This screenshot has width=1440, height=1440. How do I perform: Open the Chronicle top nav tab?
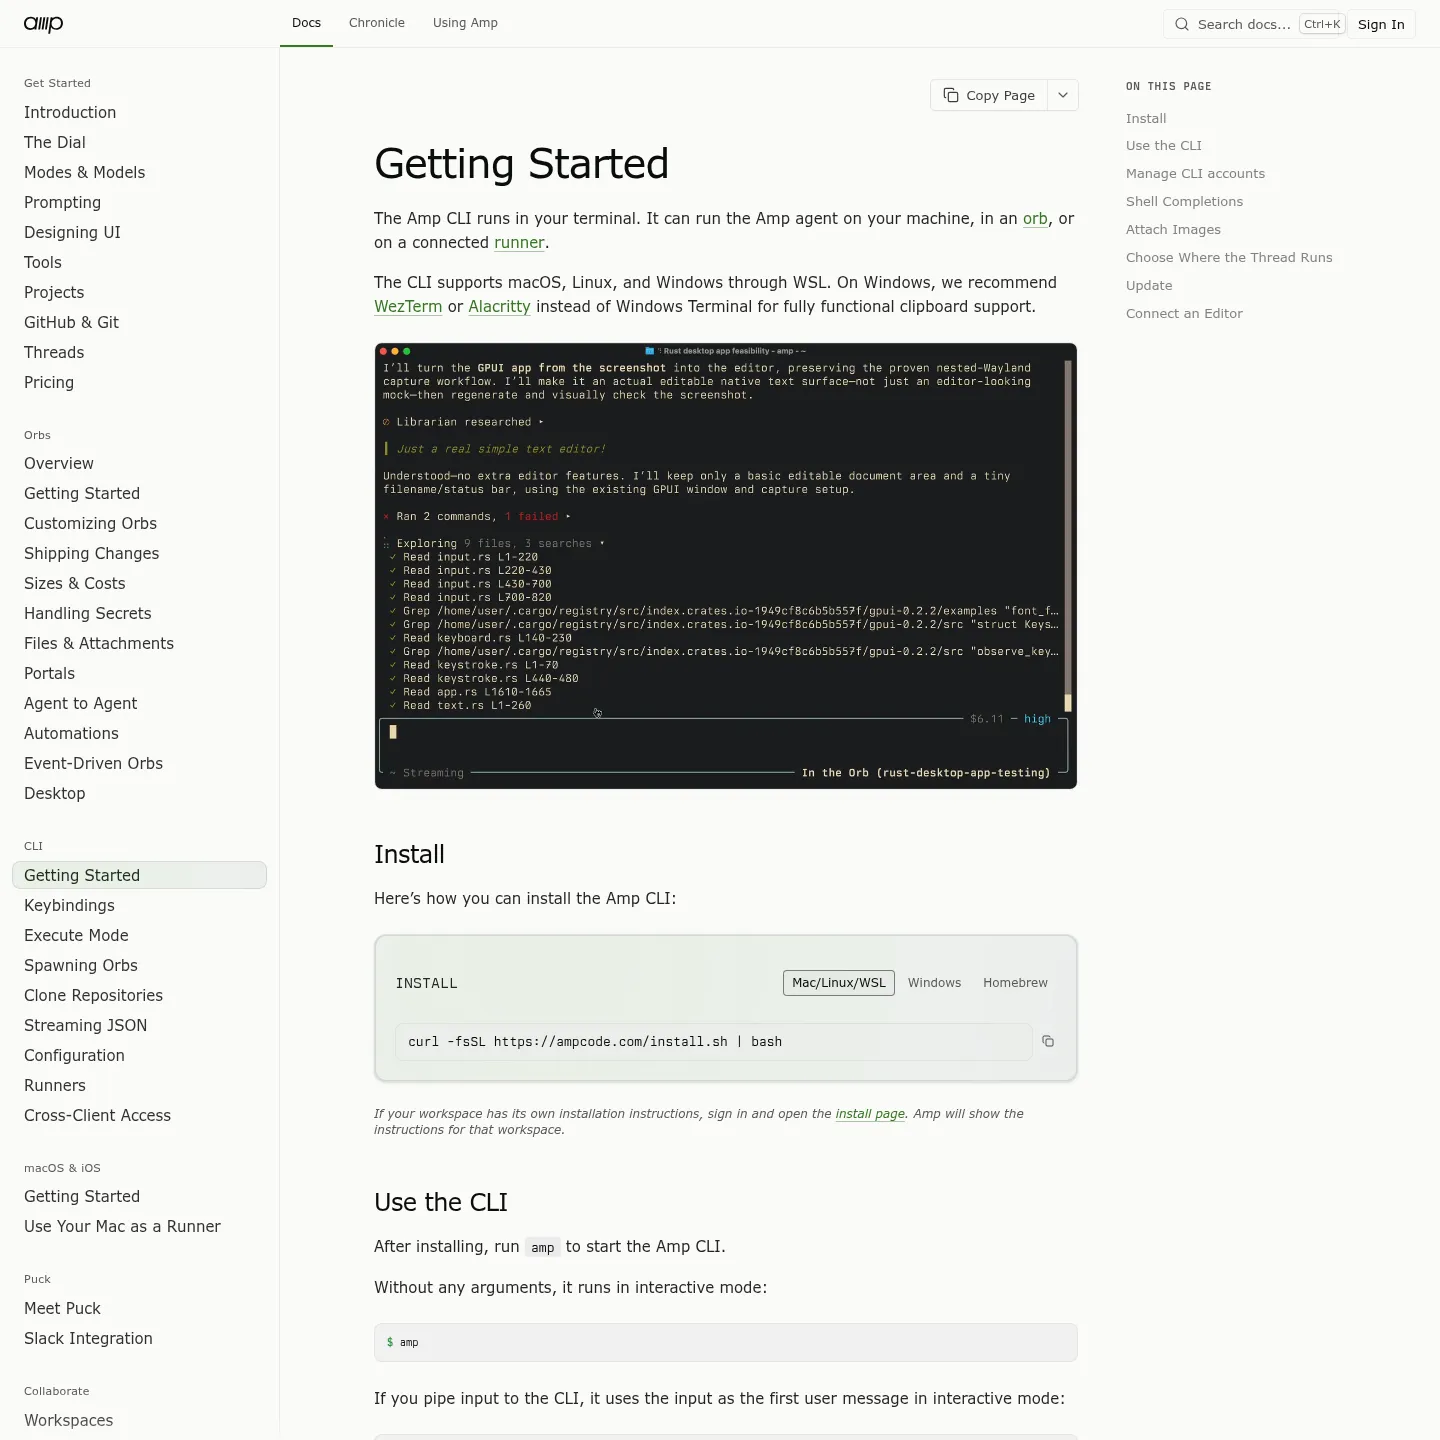coord(377,23)
